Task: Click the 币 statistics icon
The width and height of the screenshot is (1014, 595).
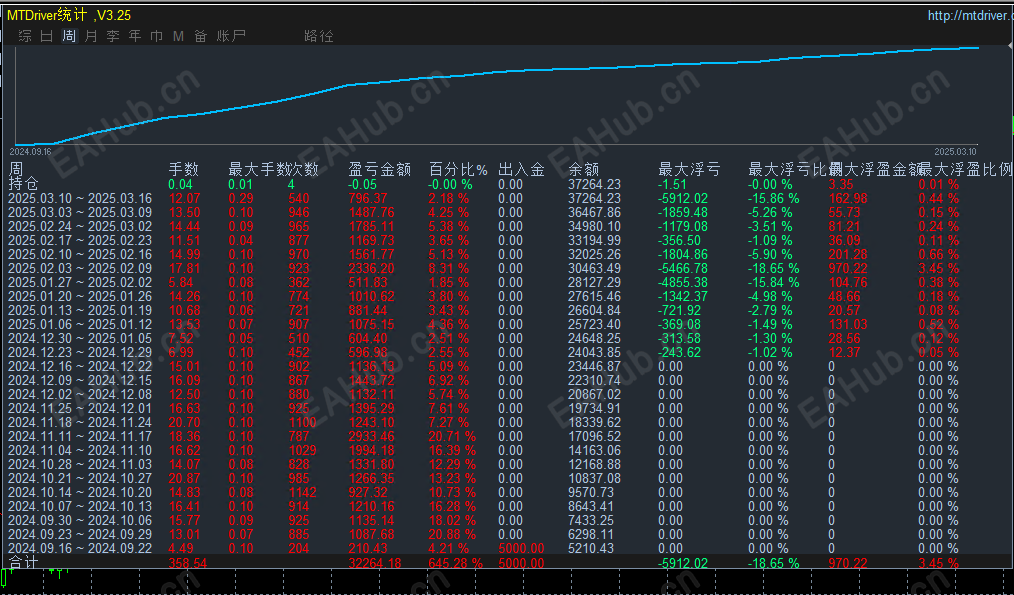Action: [156, 35]
